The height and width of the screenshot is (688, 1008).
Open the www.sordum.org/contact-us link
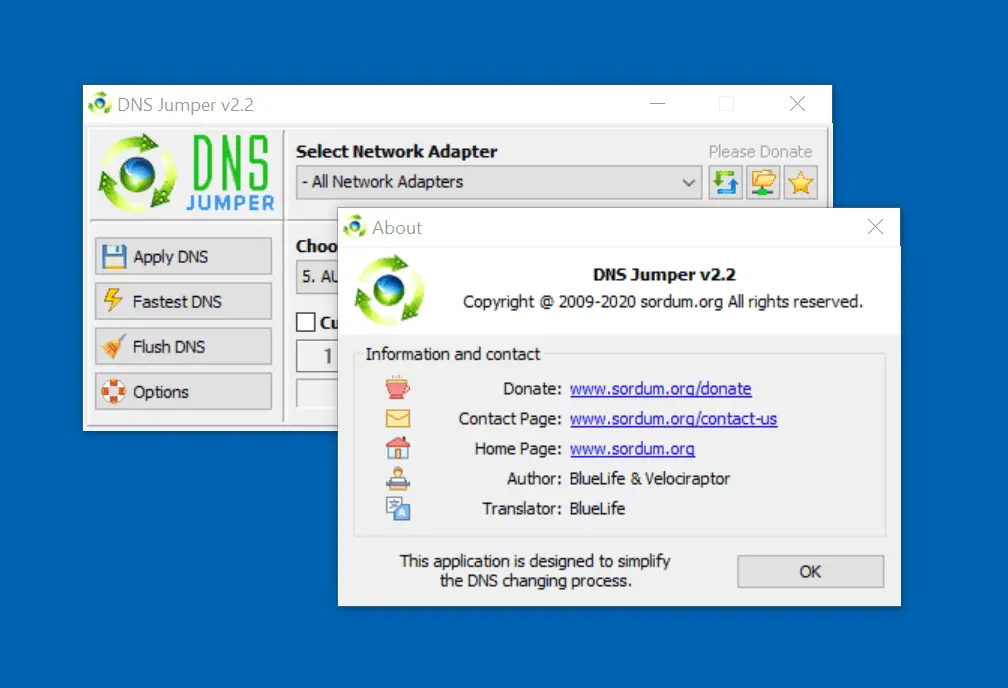click(673, 419)
